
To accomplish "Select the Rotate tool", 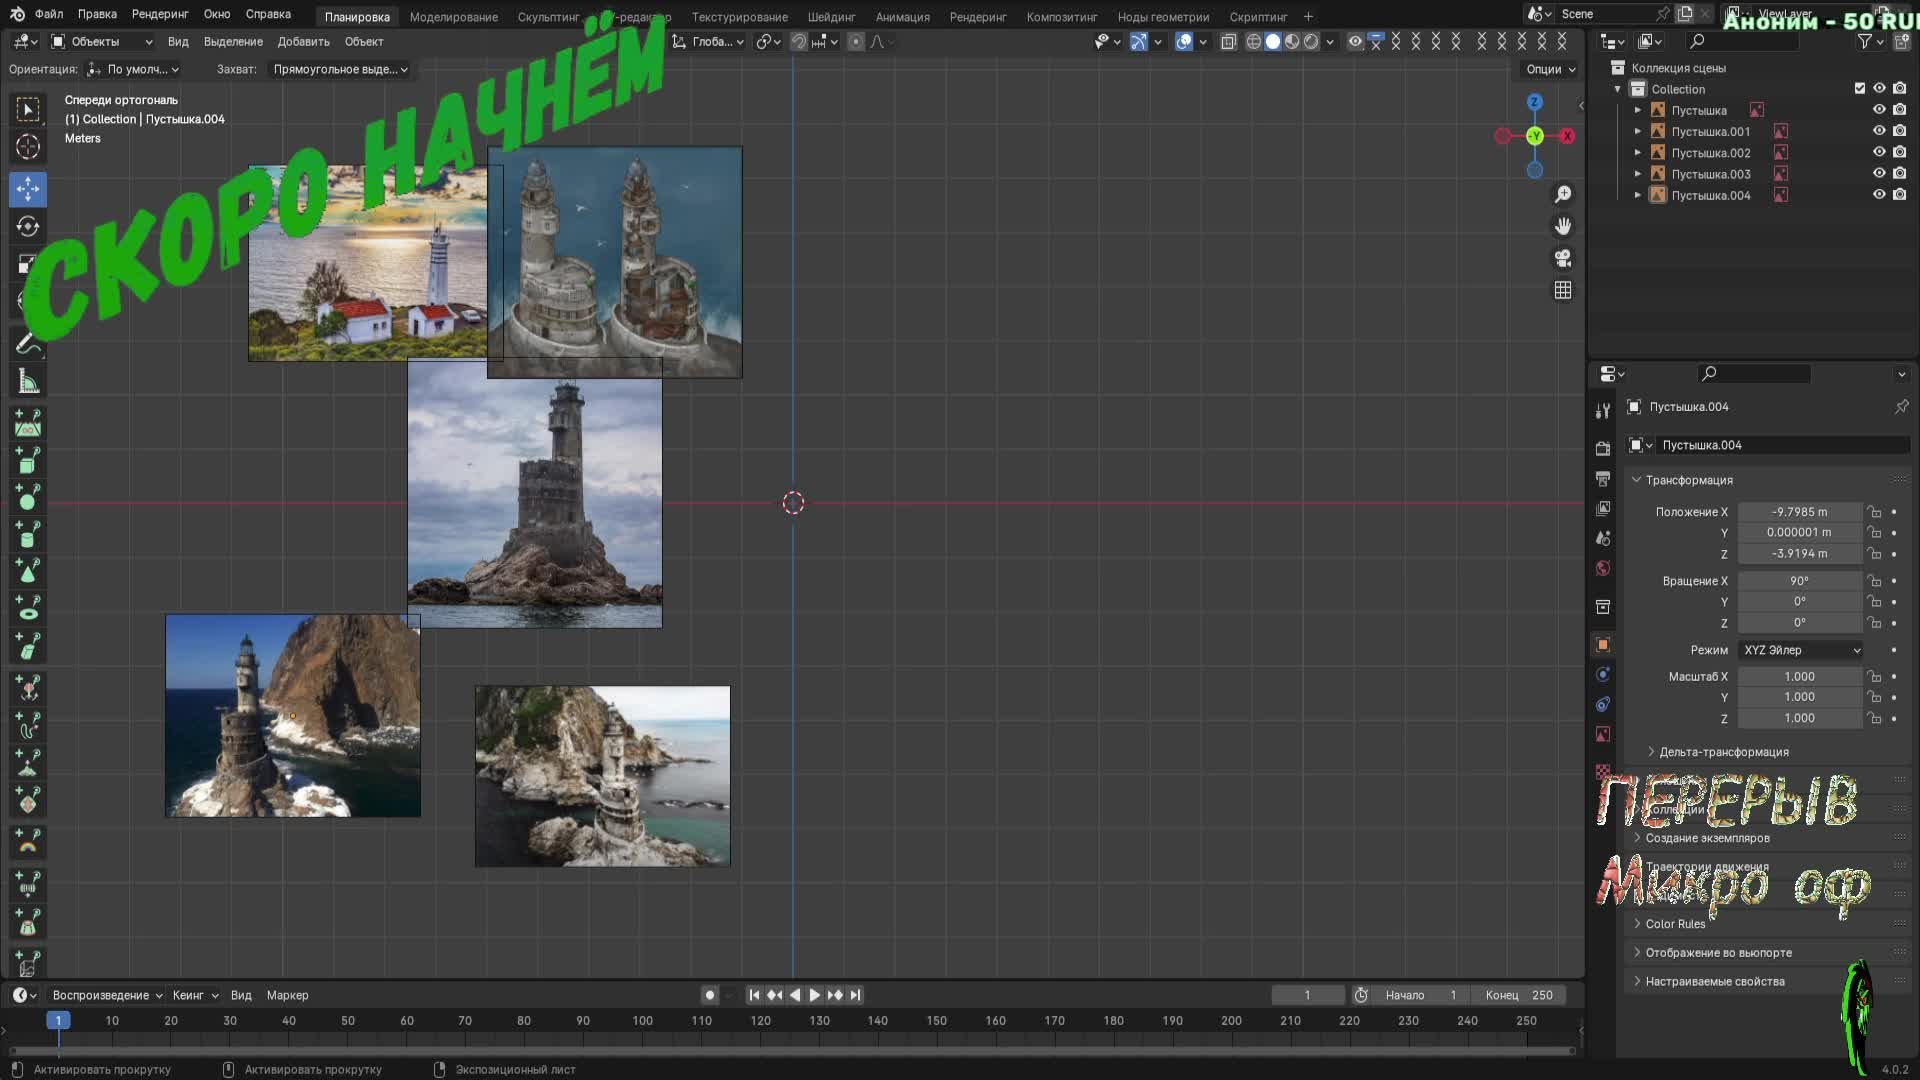I will tap(28, 227).
